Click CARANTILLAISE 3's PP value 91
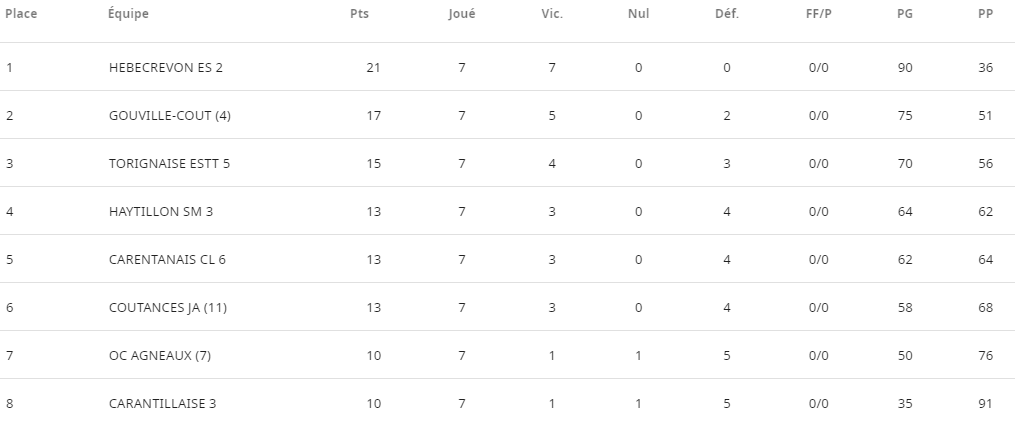This screenshot has height=425, width=1015. pos(985,404)
